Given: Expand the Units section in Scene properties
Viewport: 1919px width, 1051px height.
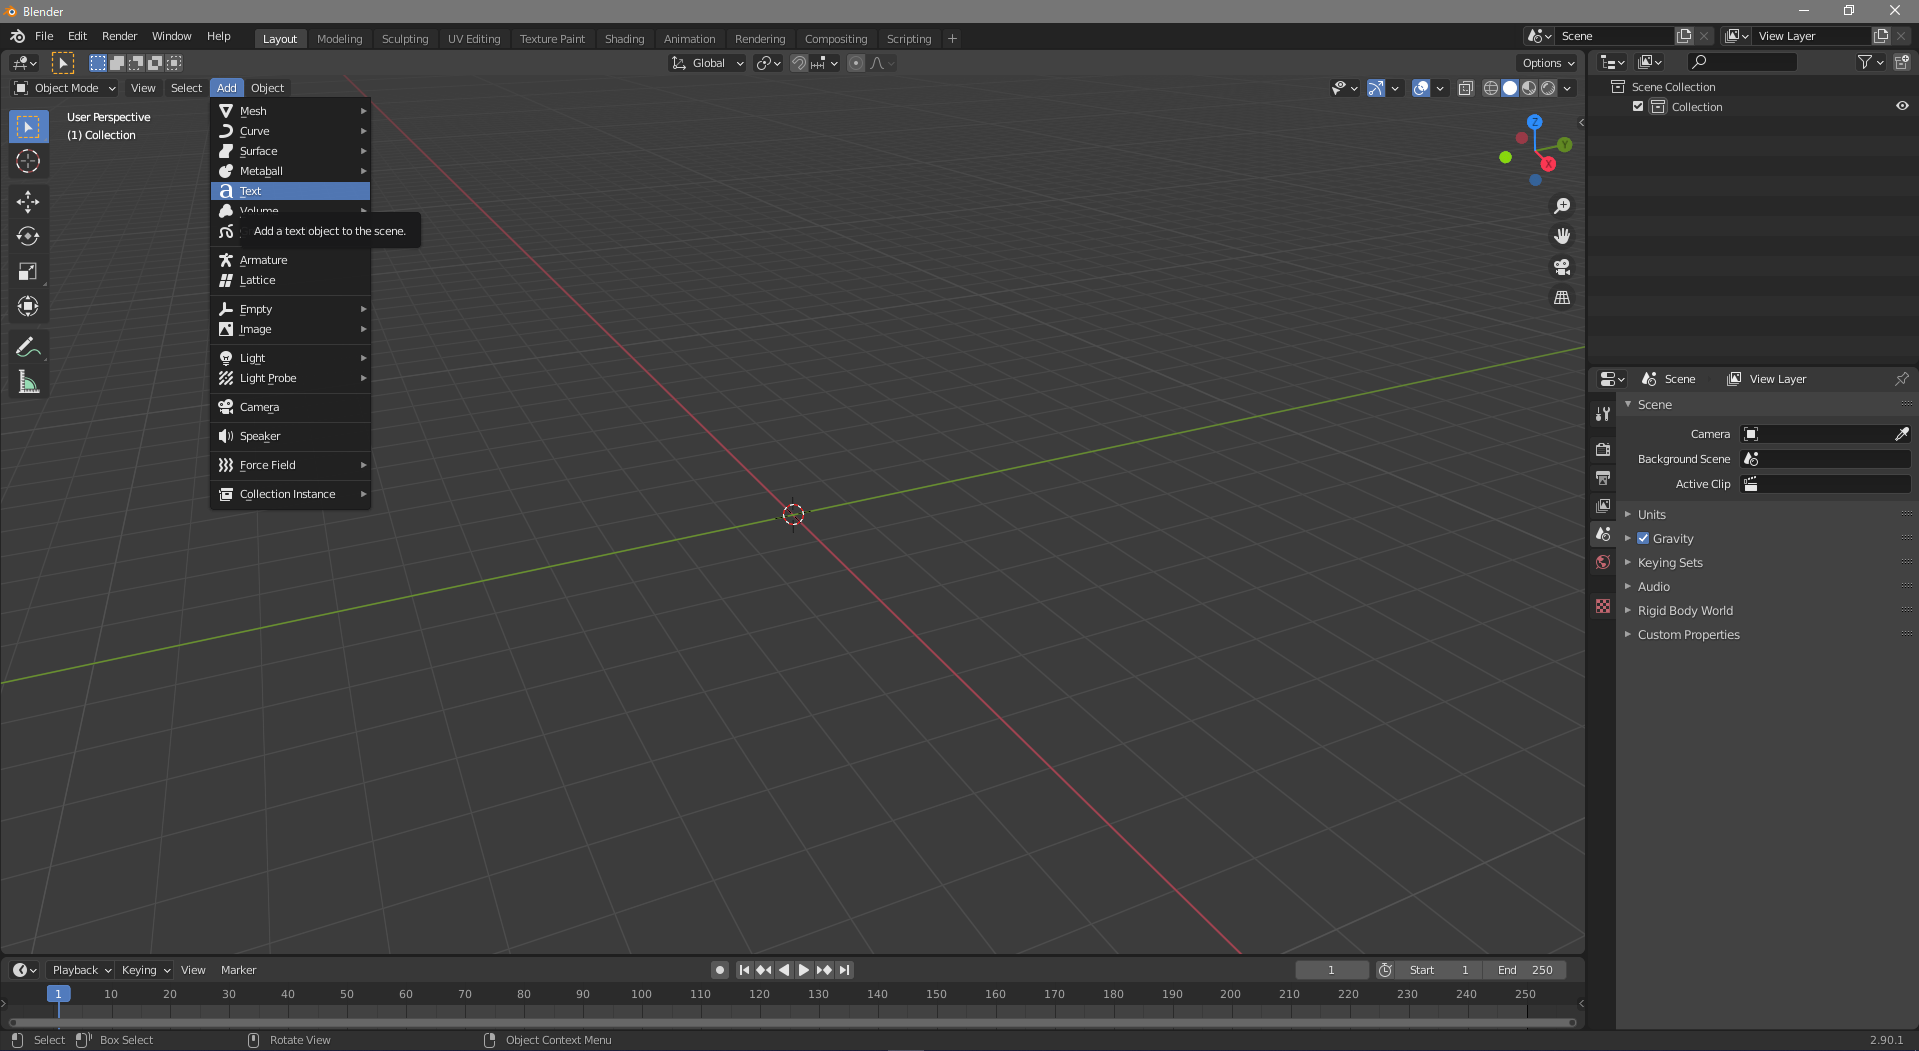Looking at the screenshot, I should click(1652, 514).
